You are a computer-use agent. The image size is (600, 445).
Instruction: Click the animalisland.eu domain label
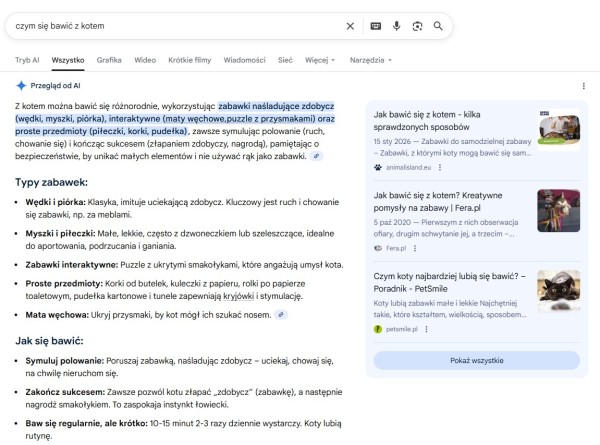coord(408,167)
